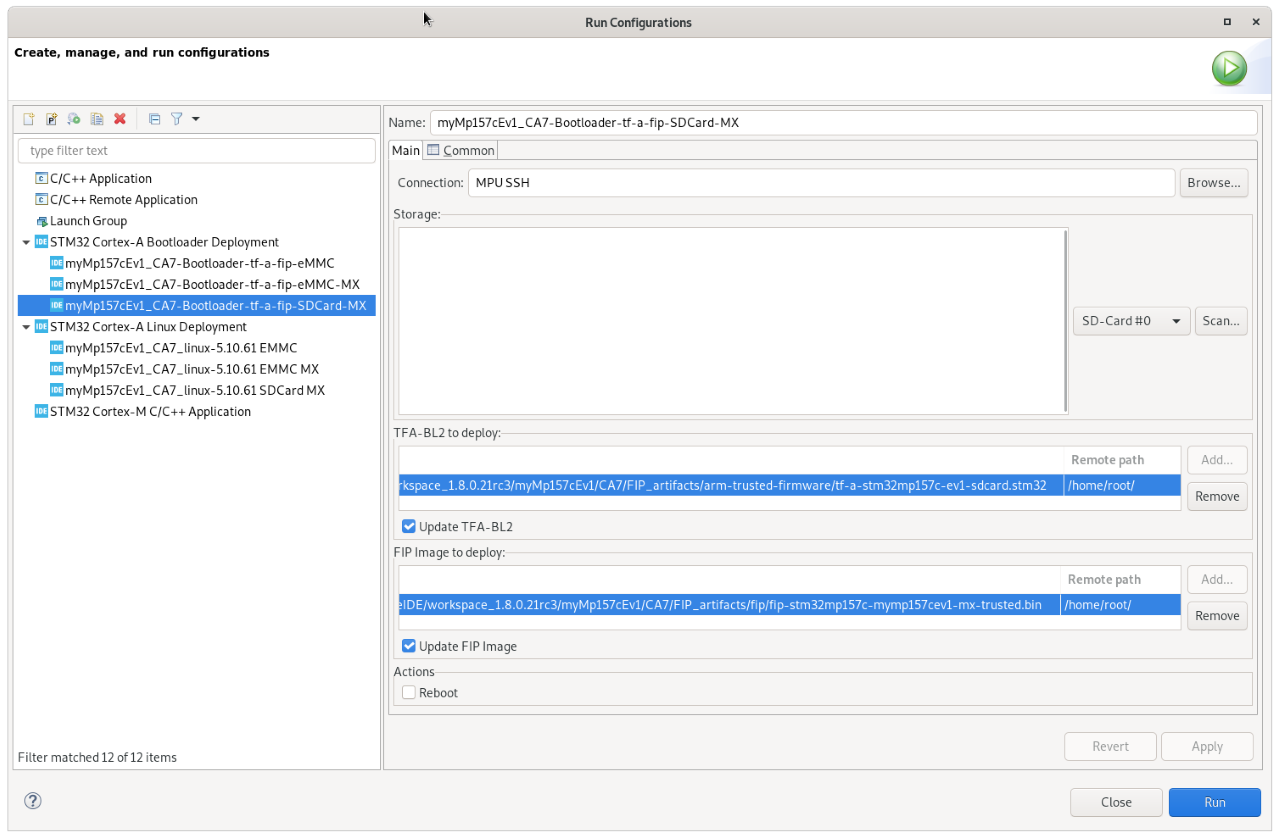
Task: Select C/C++ Remote Application tree entry
Action: [124, 200]
